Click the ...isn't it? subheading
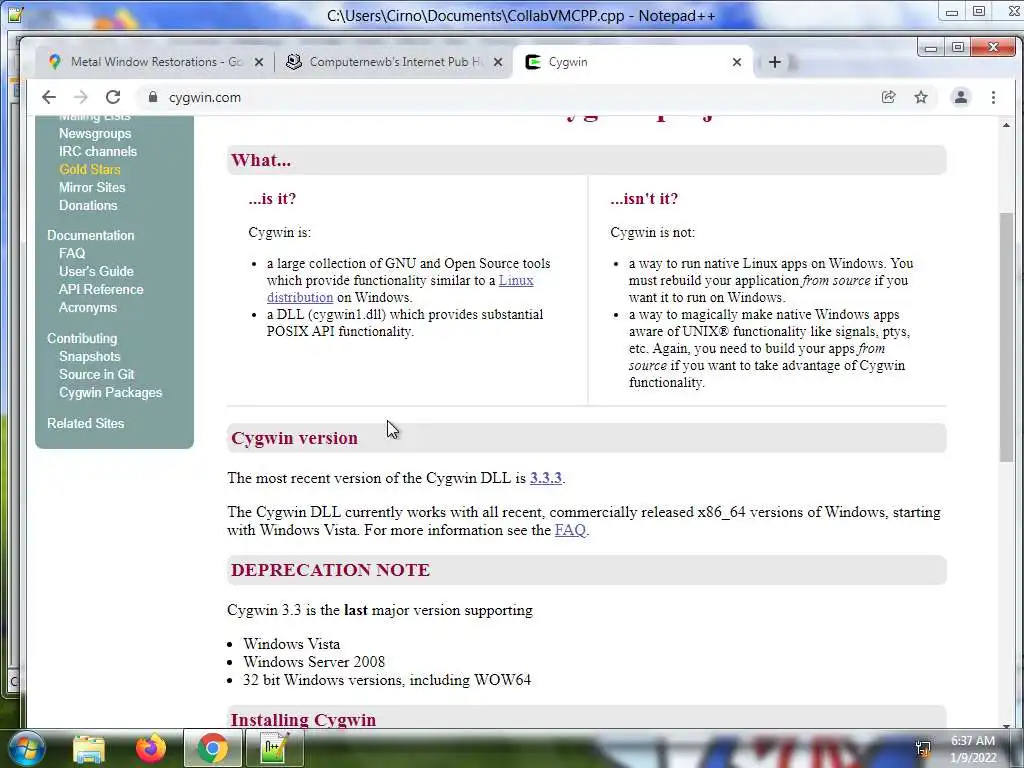This screenshot has height=768, width=1024. [644, 199]
